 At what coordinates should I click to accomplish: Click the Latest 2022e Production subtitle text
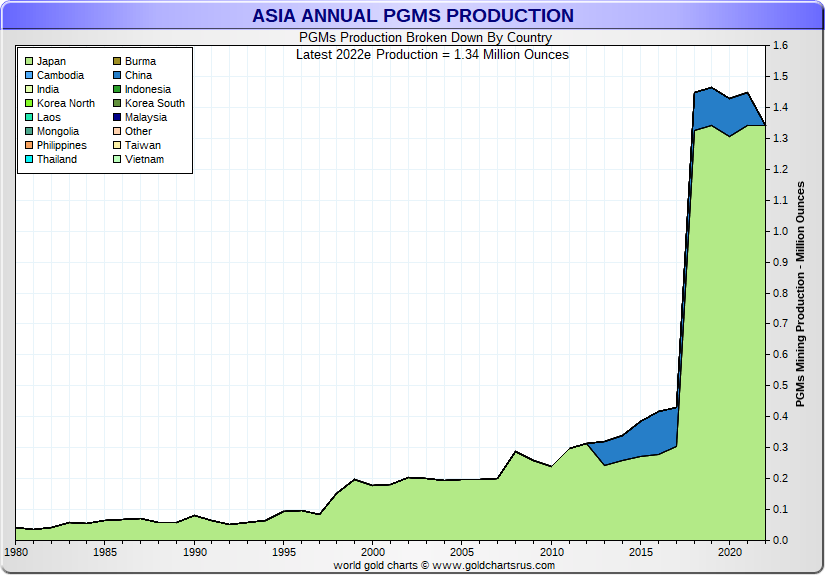click(x=432, y=54)
